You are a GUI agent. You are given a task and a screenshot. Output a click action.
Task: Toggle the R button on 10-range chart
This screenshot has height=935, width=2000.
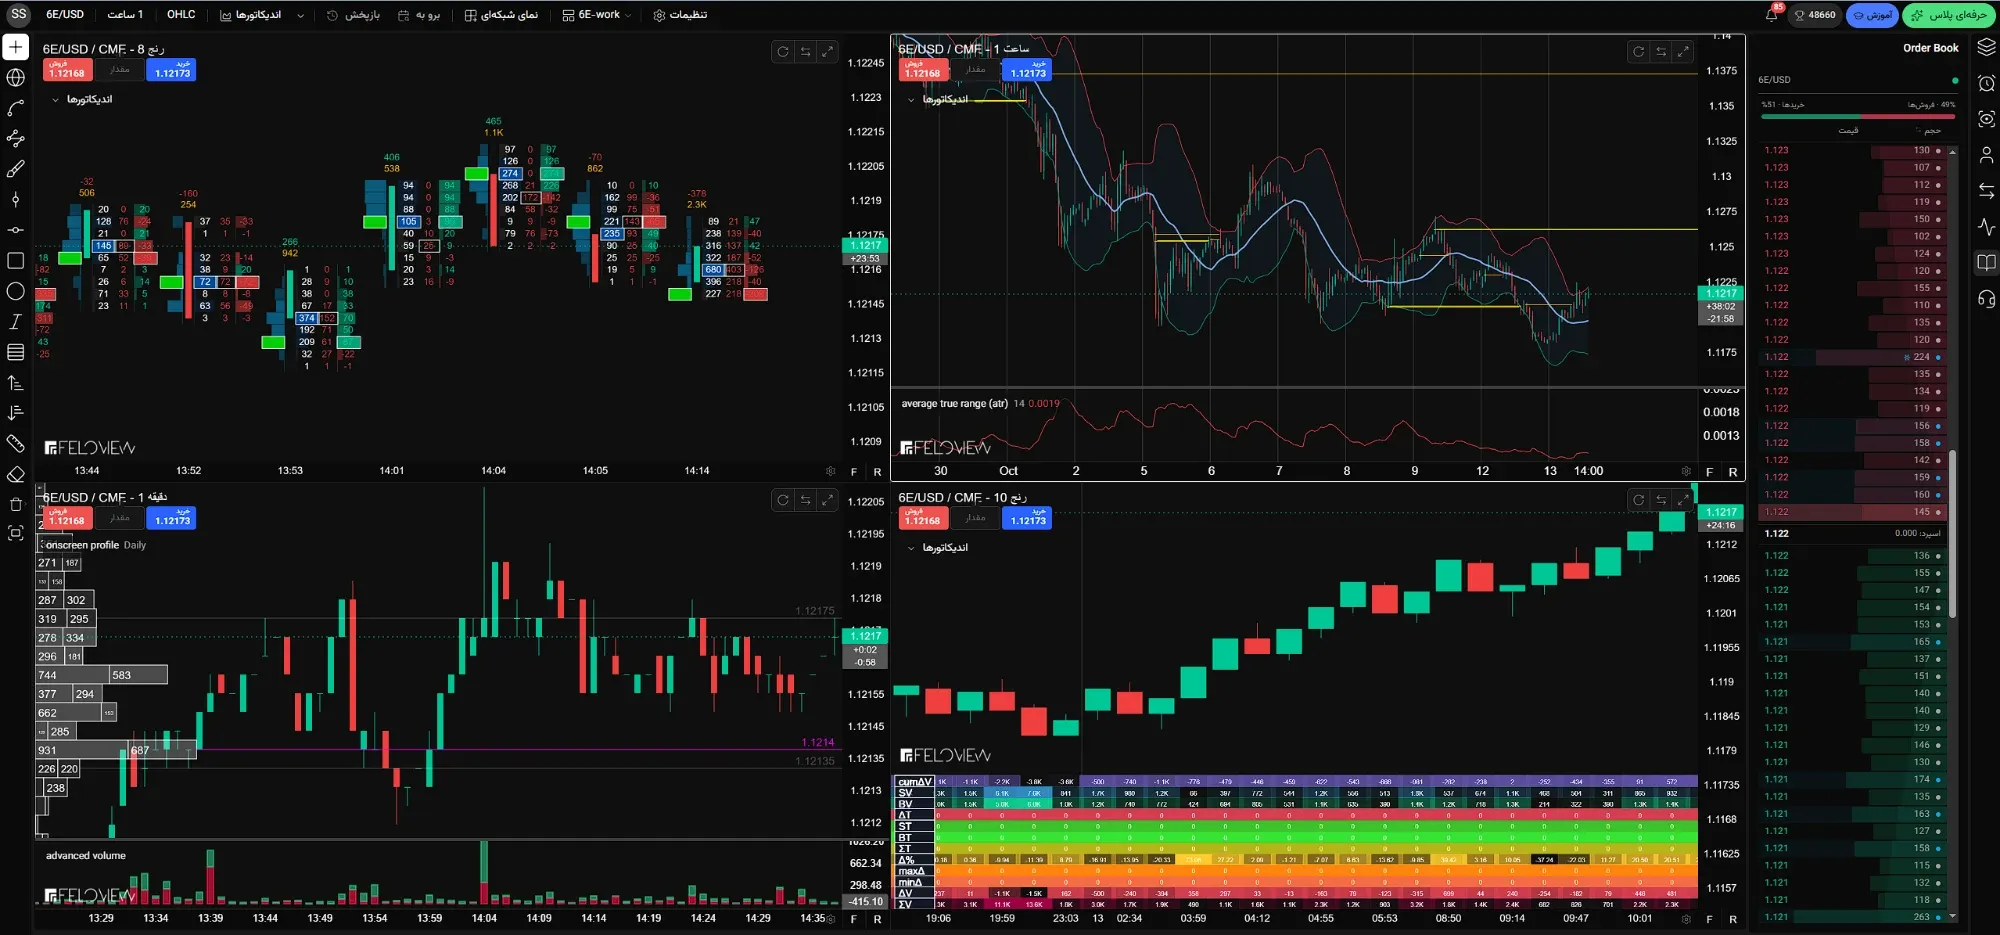(1733, 918)
